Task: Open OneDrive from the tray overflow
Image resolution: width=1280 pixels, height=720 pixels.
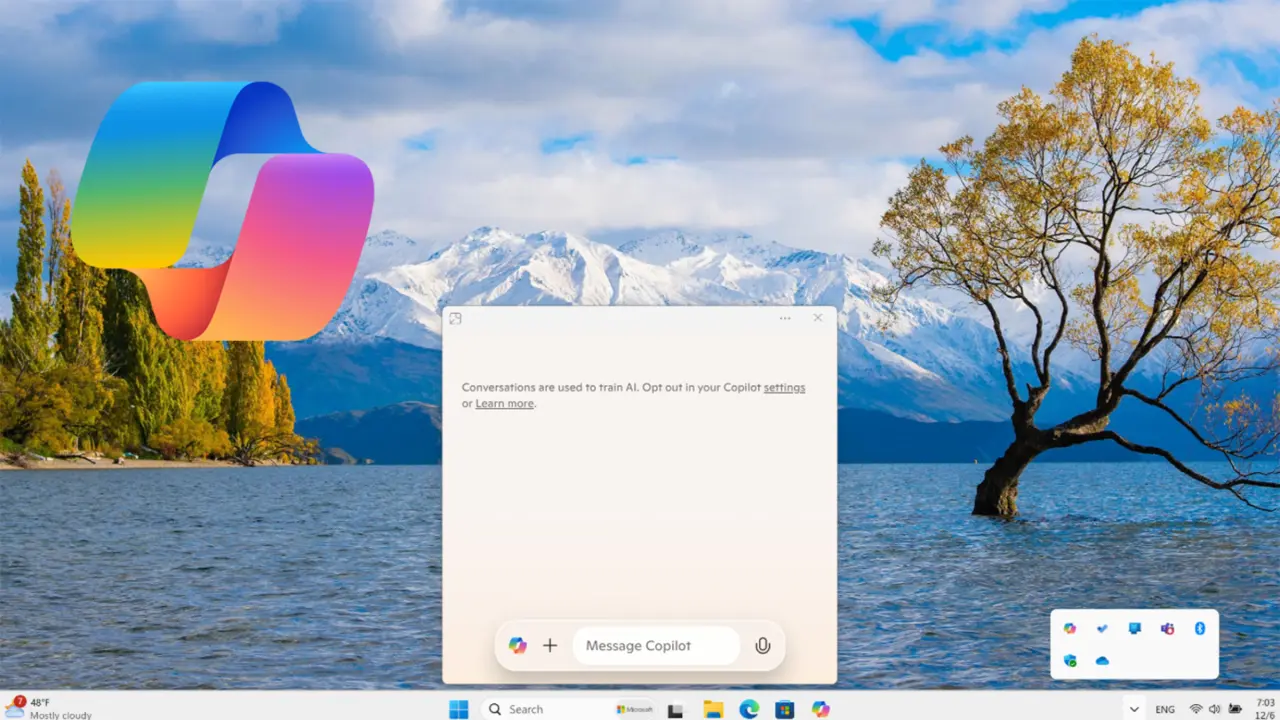Action: point(1102,661)
